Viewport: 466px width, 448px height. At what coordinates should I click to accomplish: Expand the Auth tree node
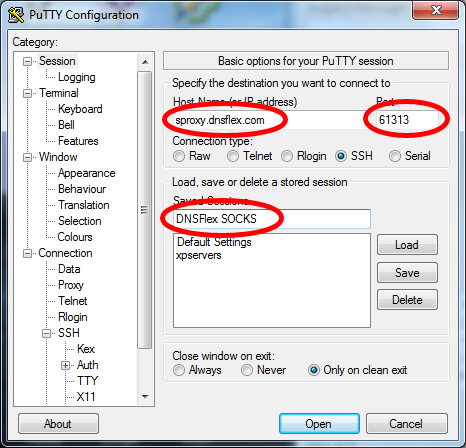pyautogui.click(x=66, y=365)
